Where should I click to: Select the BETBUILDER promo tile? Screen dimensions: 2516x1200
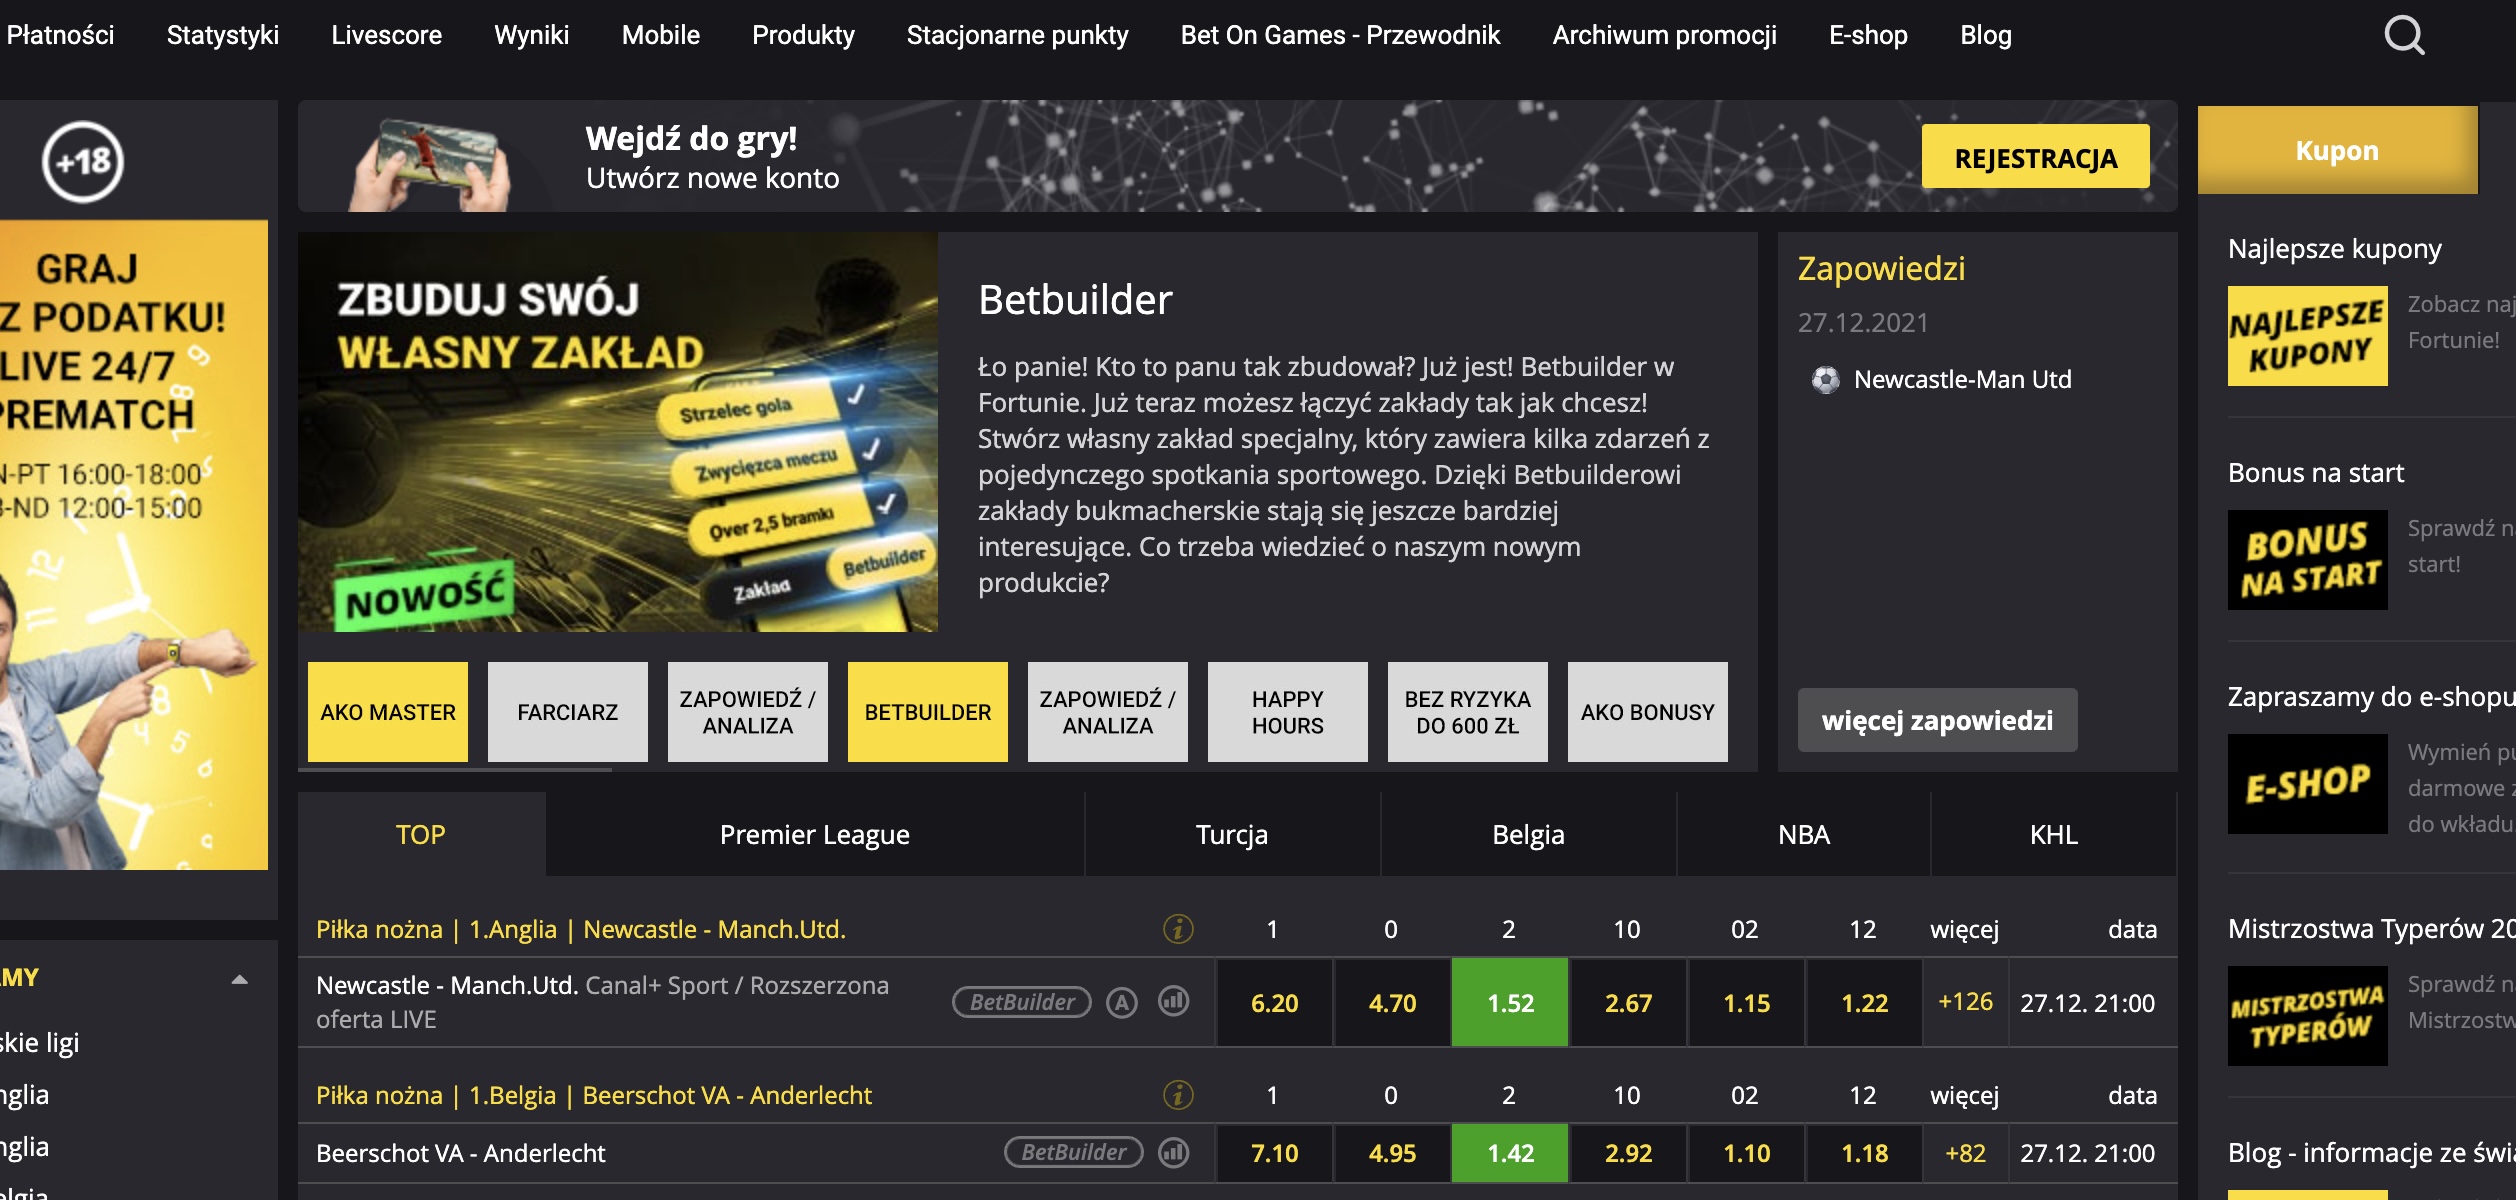click(928, 712)
